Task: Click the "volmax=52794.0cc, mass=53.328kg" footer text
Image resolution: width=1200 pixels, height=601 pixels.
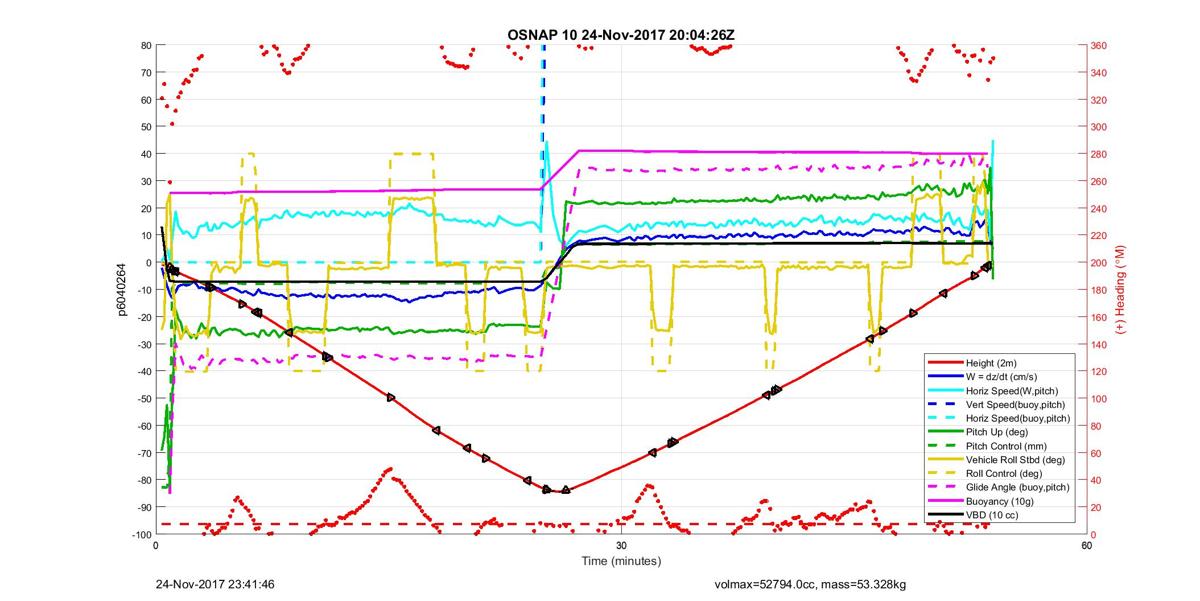Action: pyautogui.click(x=810, y=584)
